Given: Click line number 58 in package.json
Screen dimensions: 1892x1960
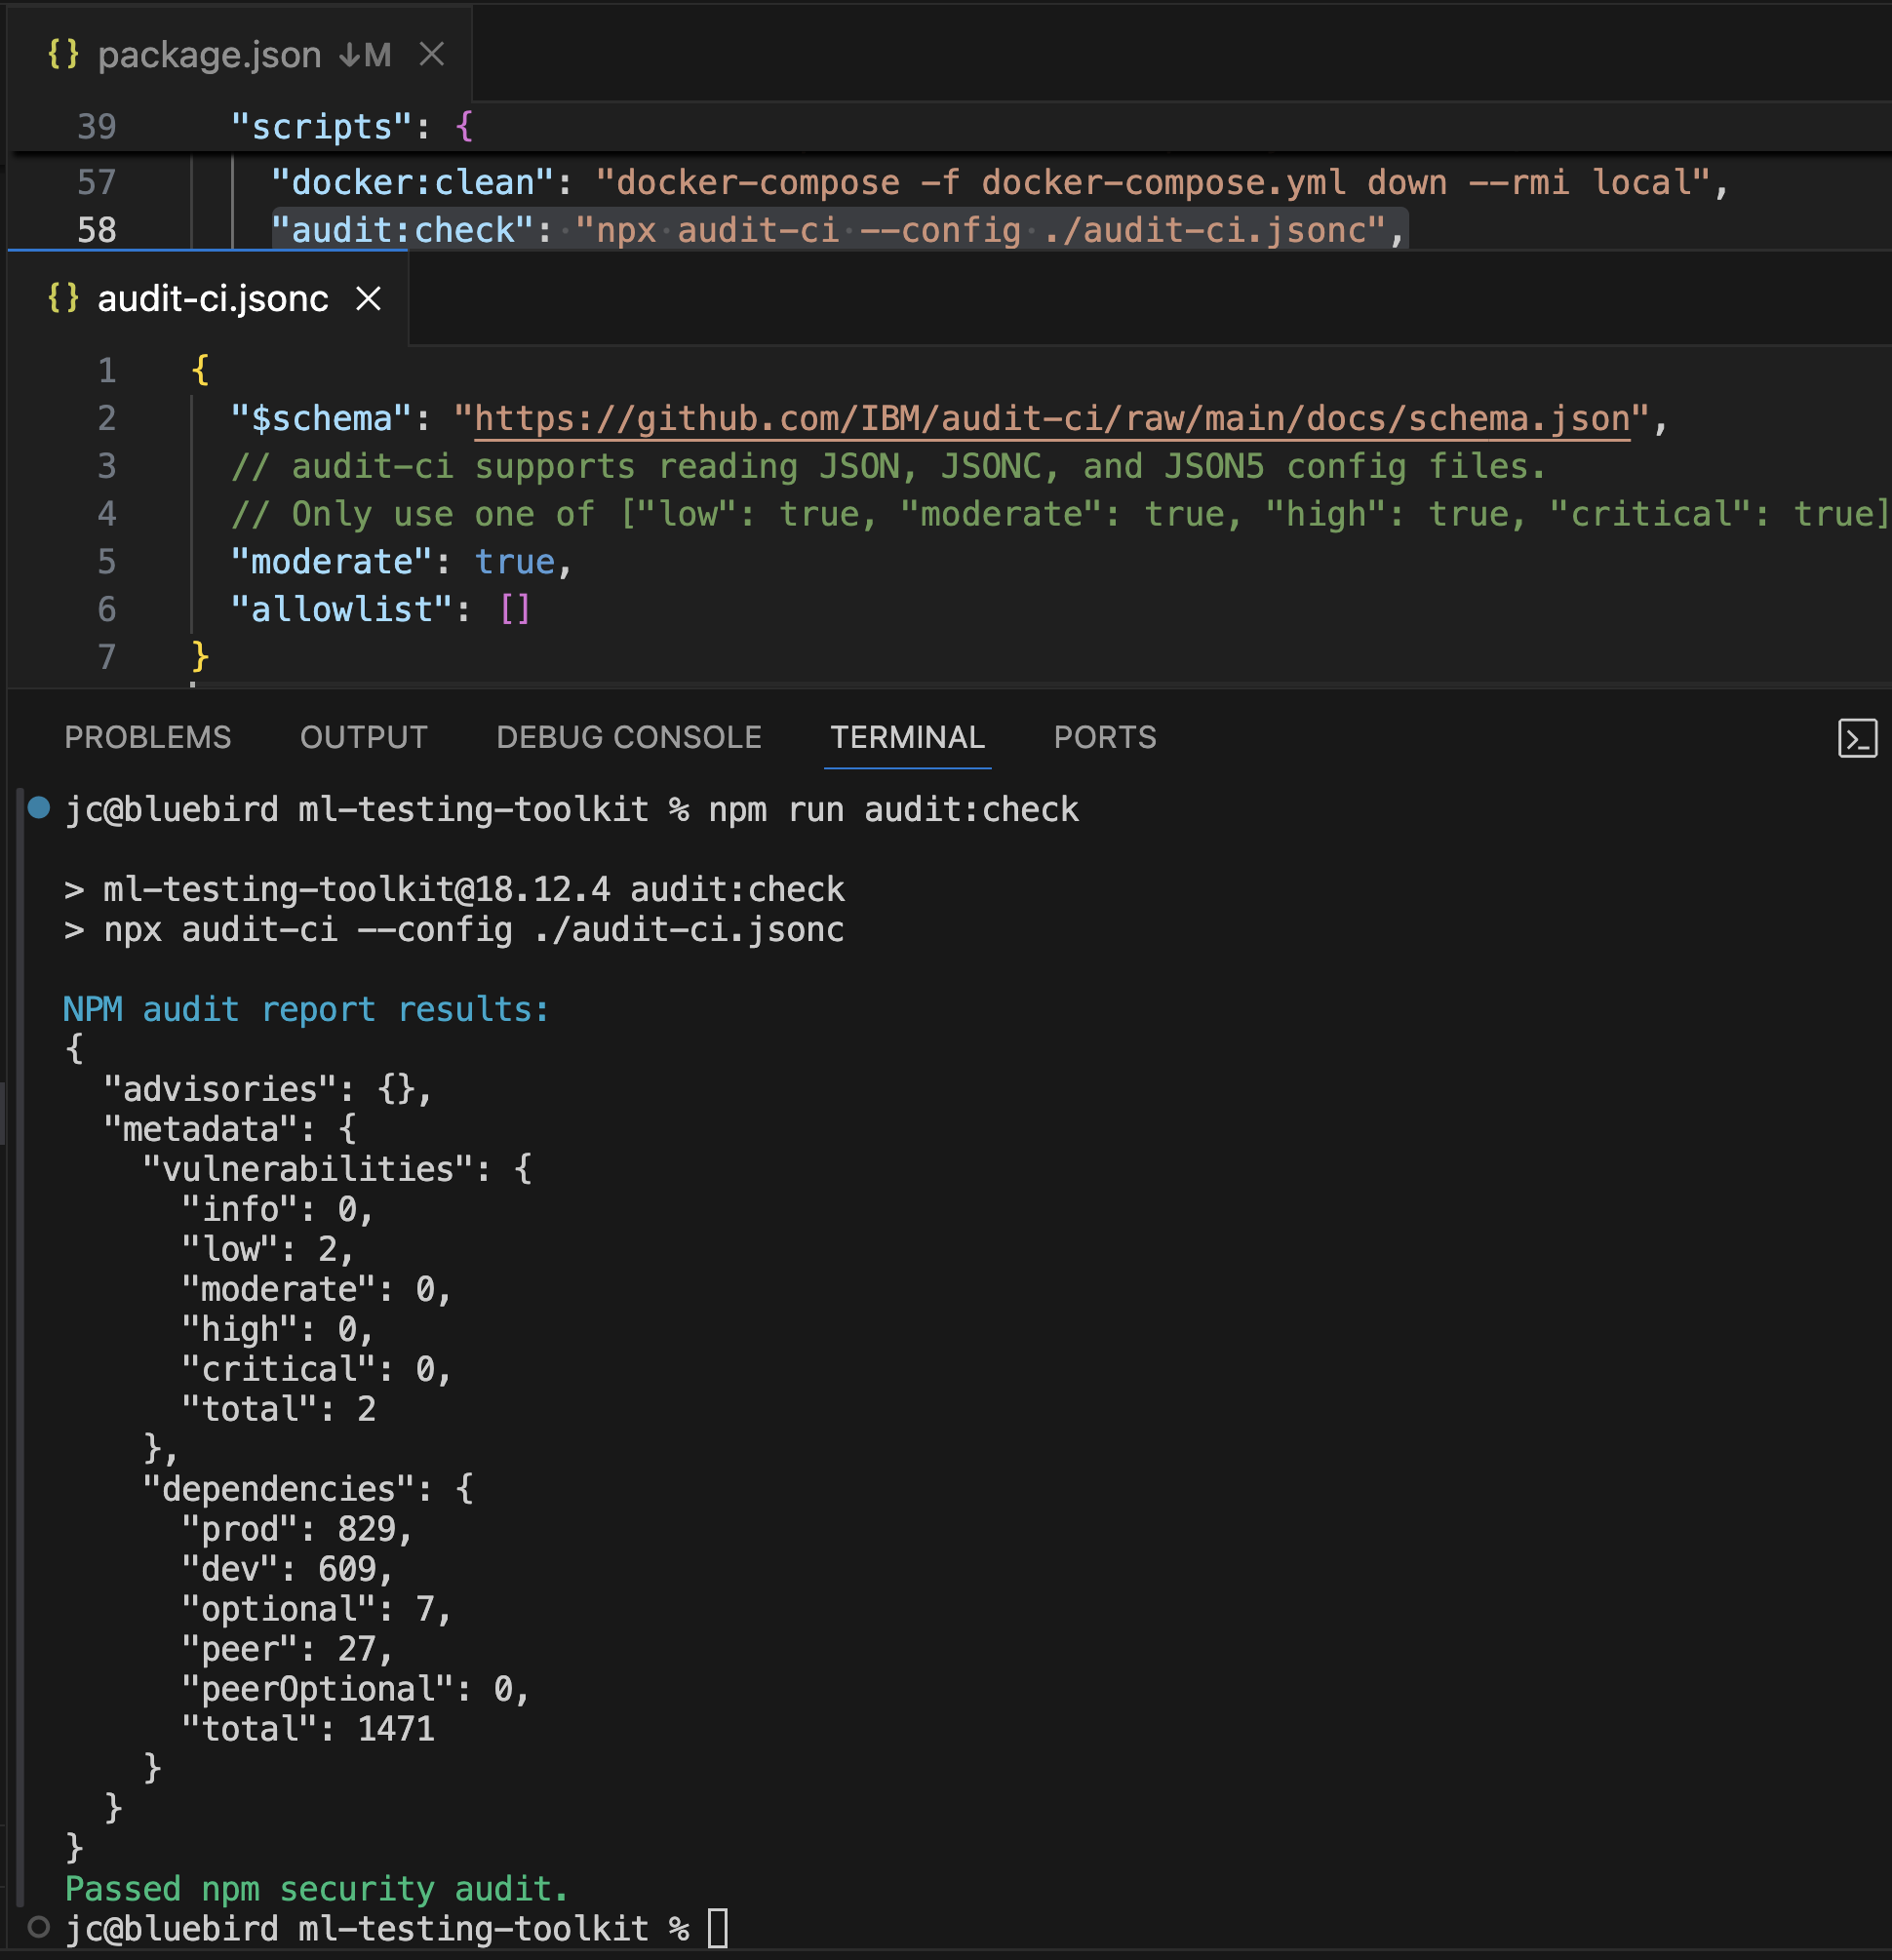Looking at the screenshot, I should [x=97, y=230].
